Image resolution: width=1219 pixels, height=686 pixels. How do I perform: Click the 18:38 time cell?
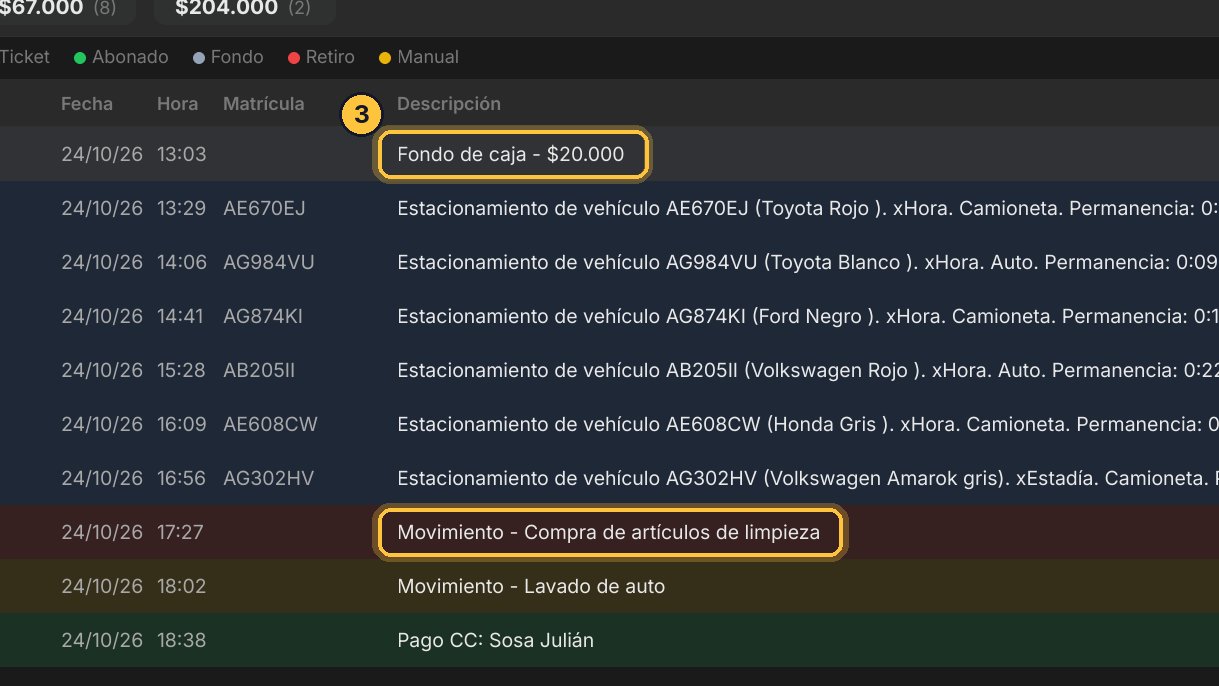pyautogui.click(x=181, y=640)
